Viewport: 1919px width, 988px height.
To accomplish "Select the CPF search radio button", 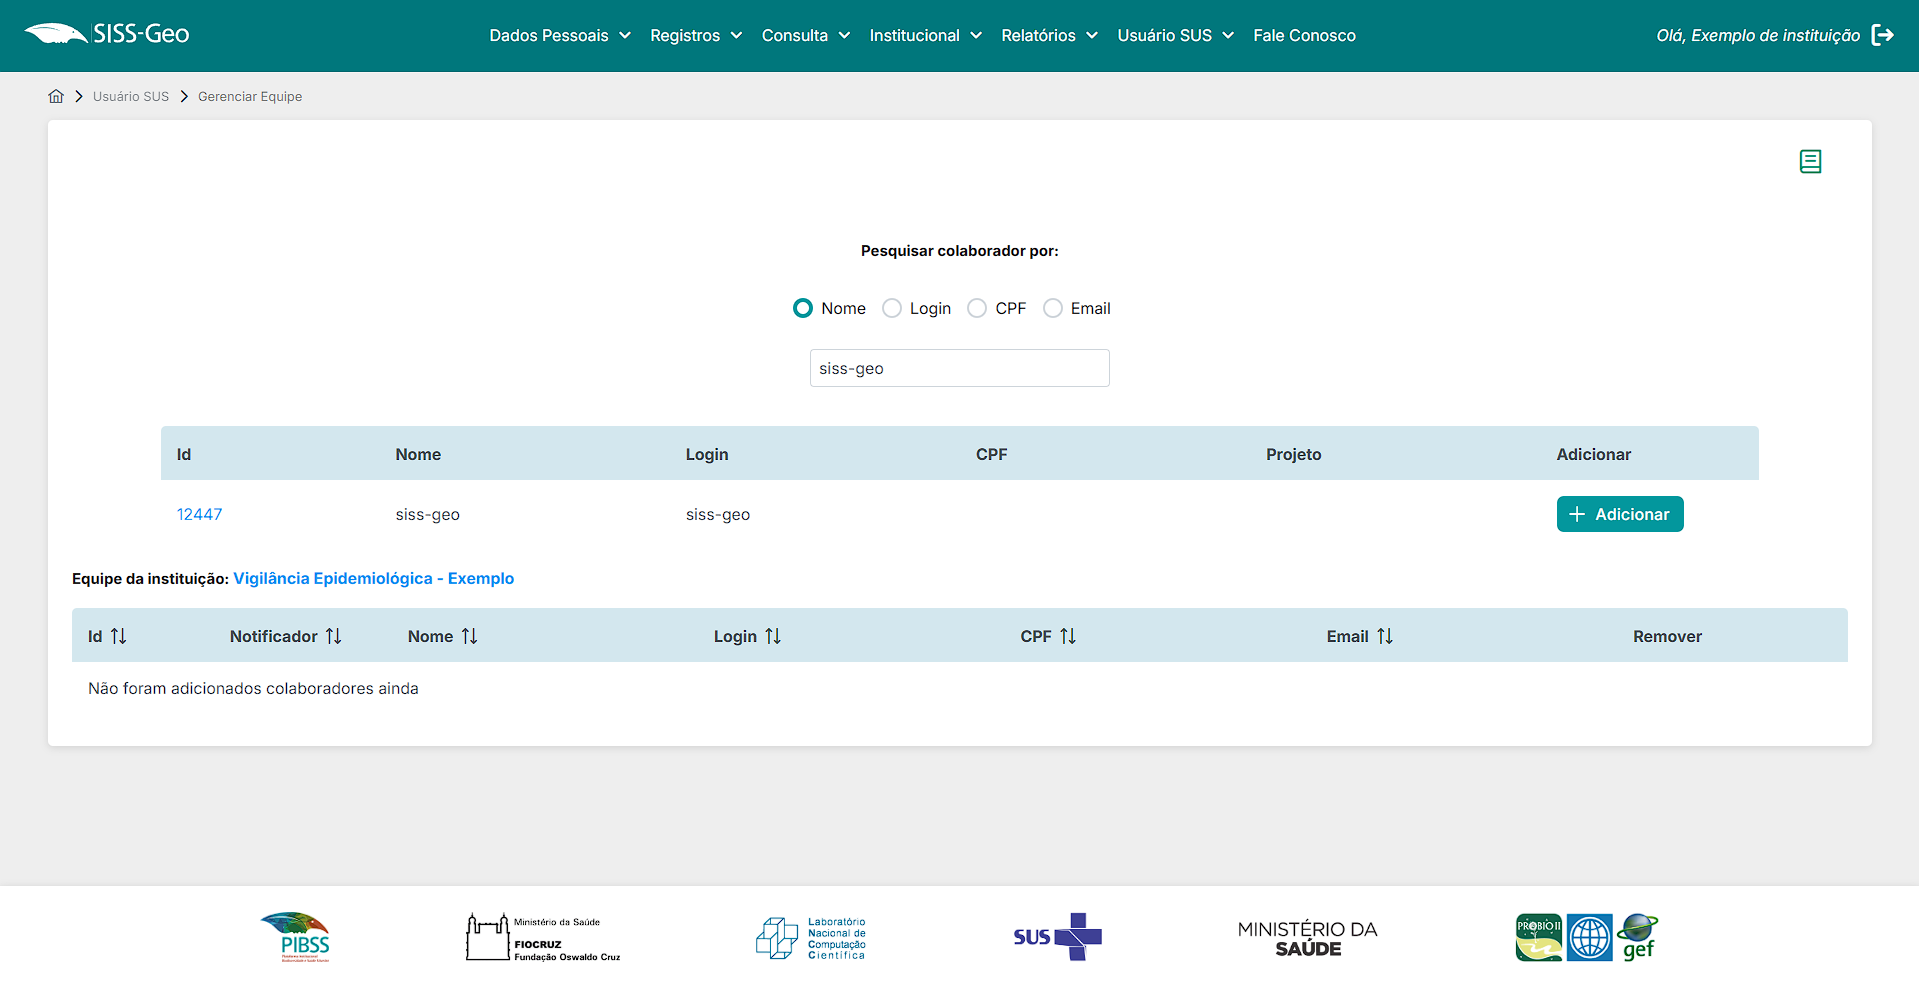I will pyautogui.click(x=977, y=308).
